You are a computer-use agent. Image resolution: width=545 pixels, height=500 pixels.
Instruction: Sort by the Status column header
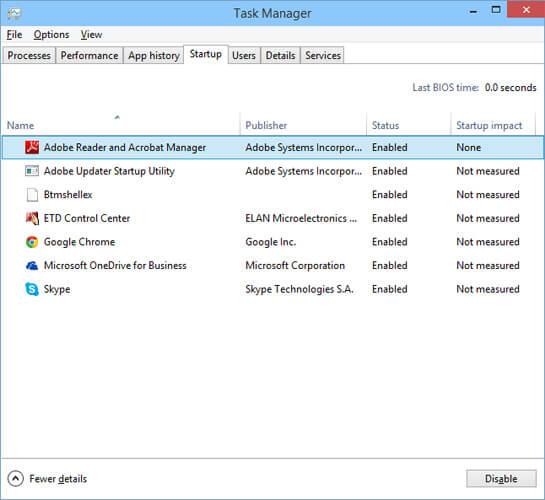(x=408, y=124)
